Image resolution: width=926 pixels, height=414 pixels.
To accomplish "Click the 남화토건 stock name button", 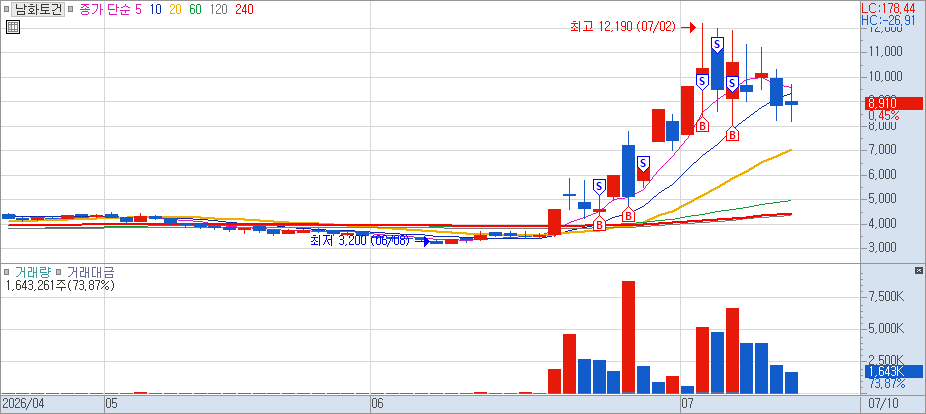I will [x=37, y=9].
